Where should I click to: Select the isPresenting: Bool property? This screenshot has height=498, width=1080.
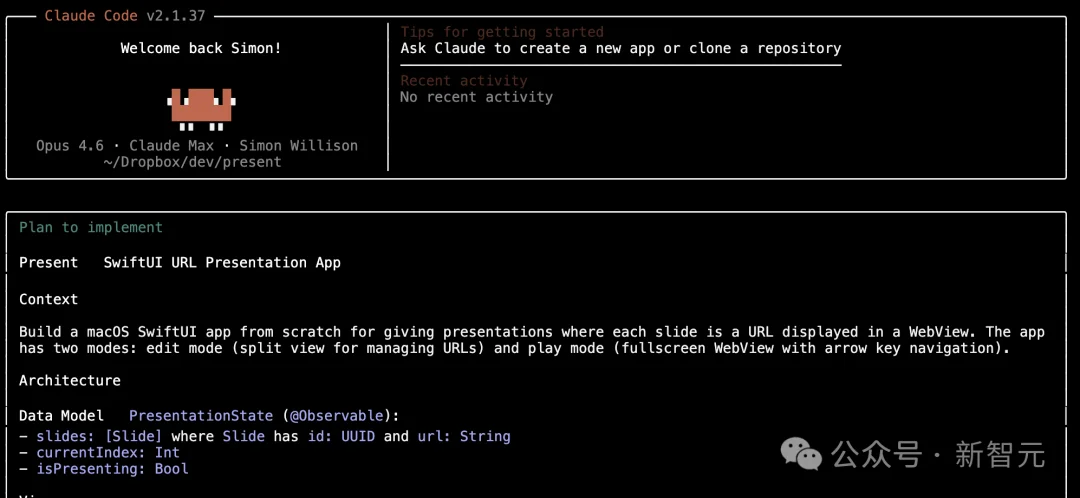(x=112, y=468)
